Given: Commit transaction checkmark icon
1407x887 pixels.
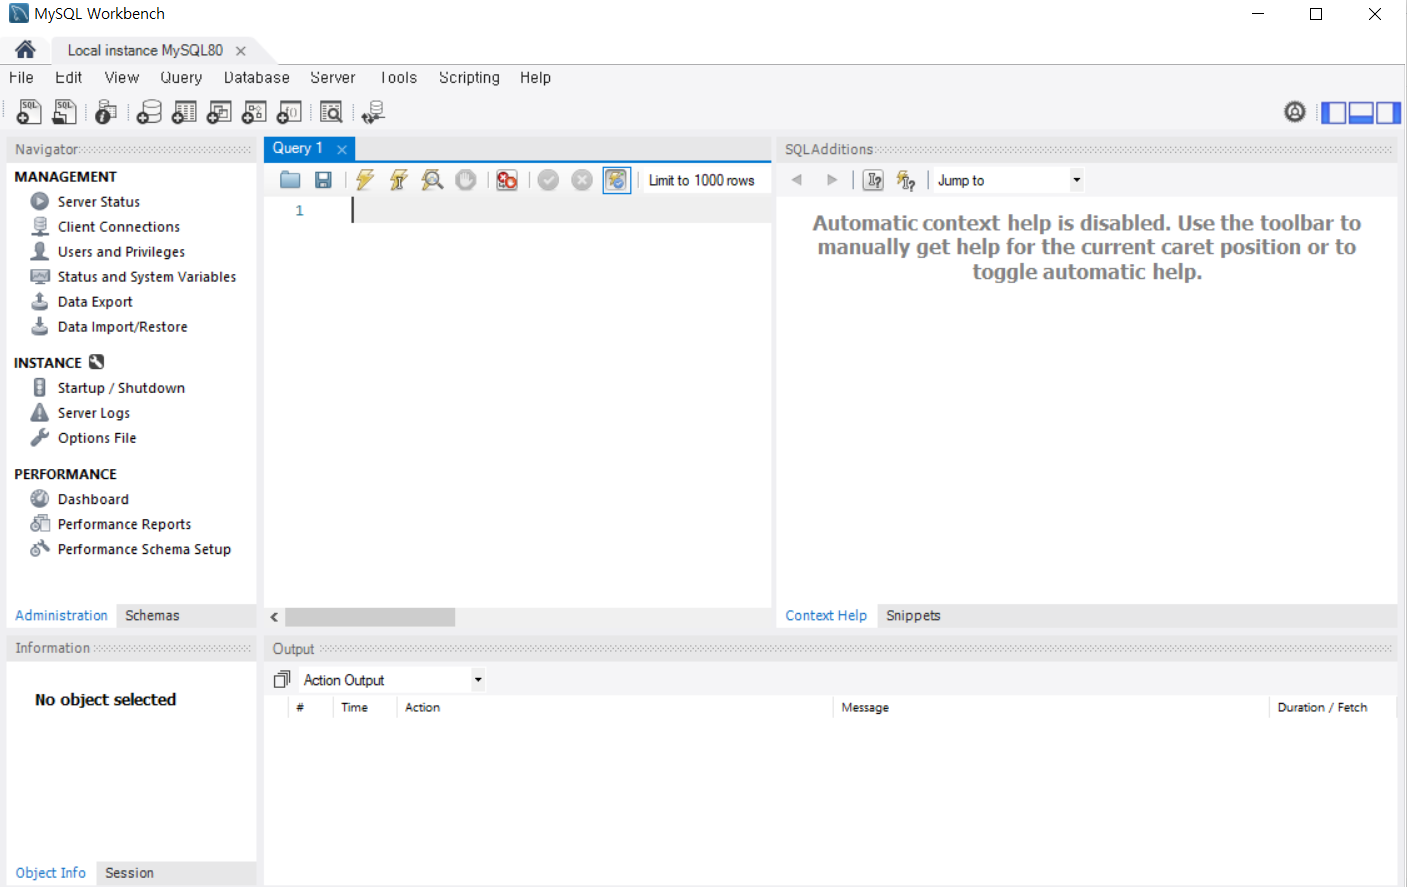Looking at the screenshot, I should pos(548,180).
